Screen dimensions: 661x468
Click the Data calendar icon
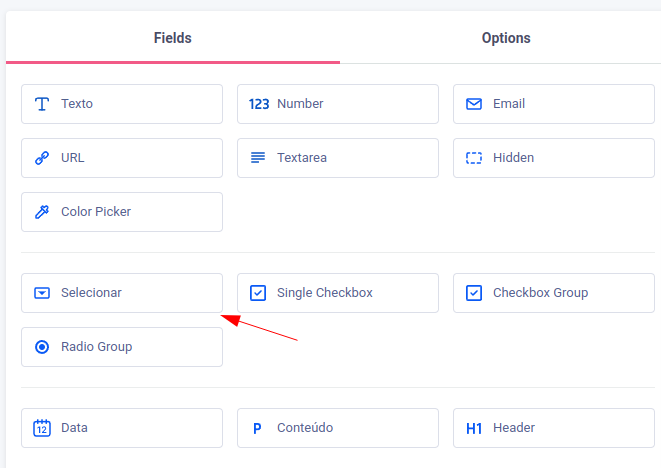[x=42, y=428]
